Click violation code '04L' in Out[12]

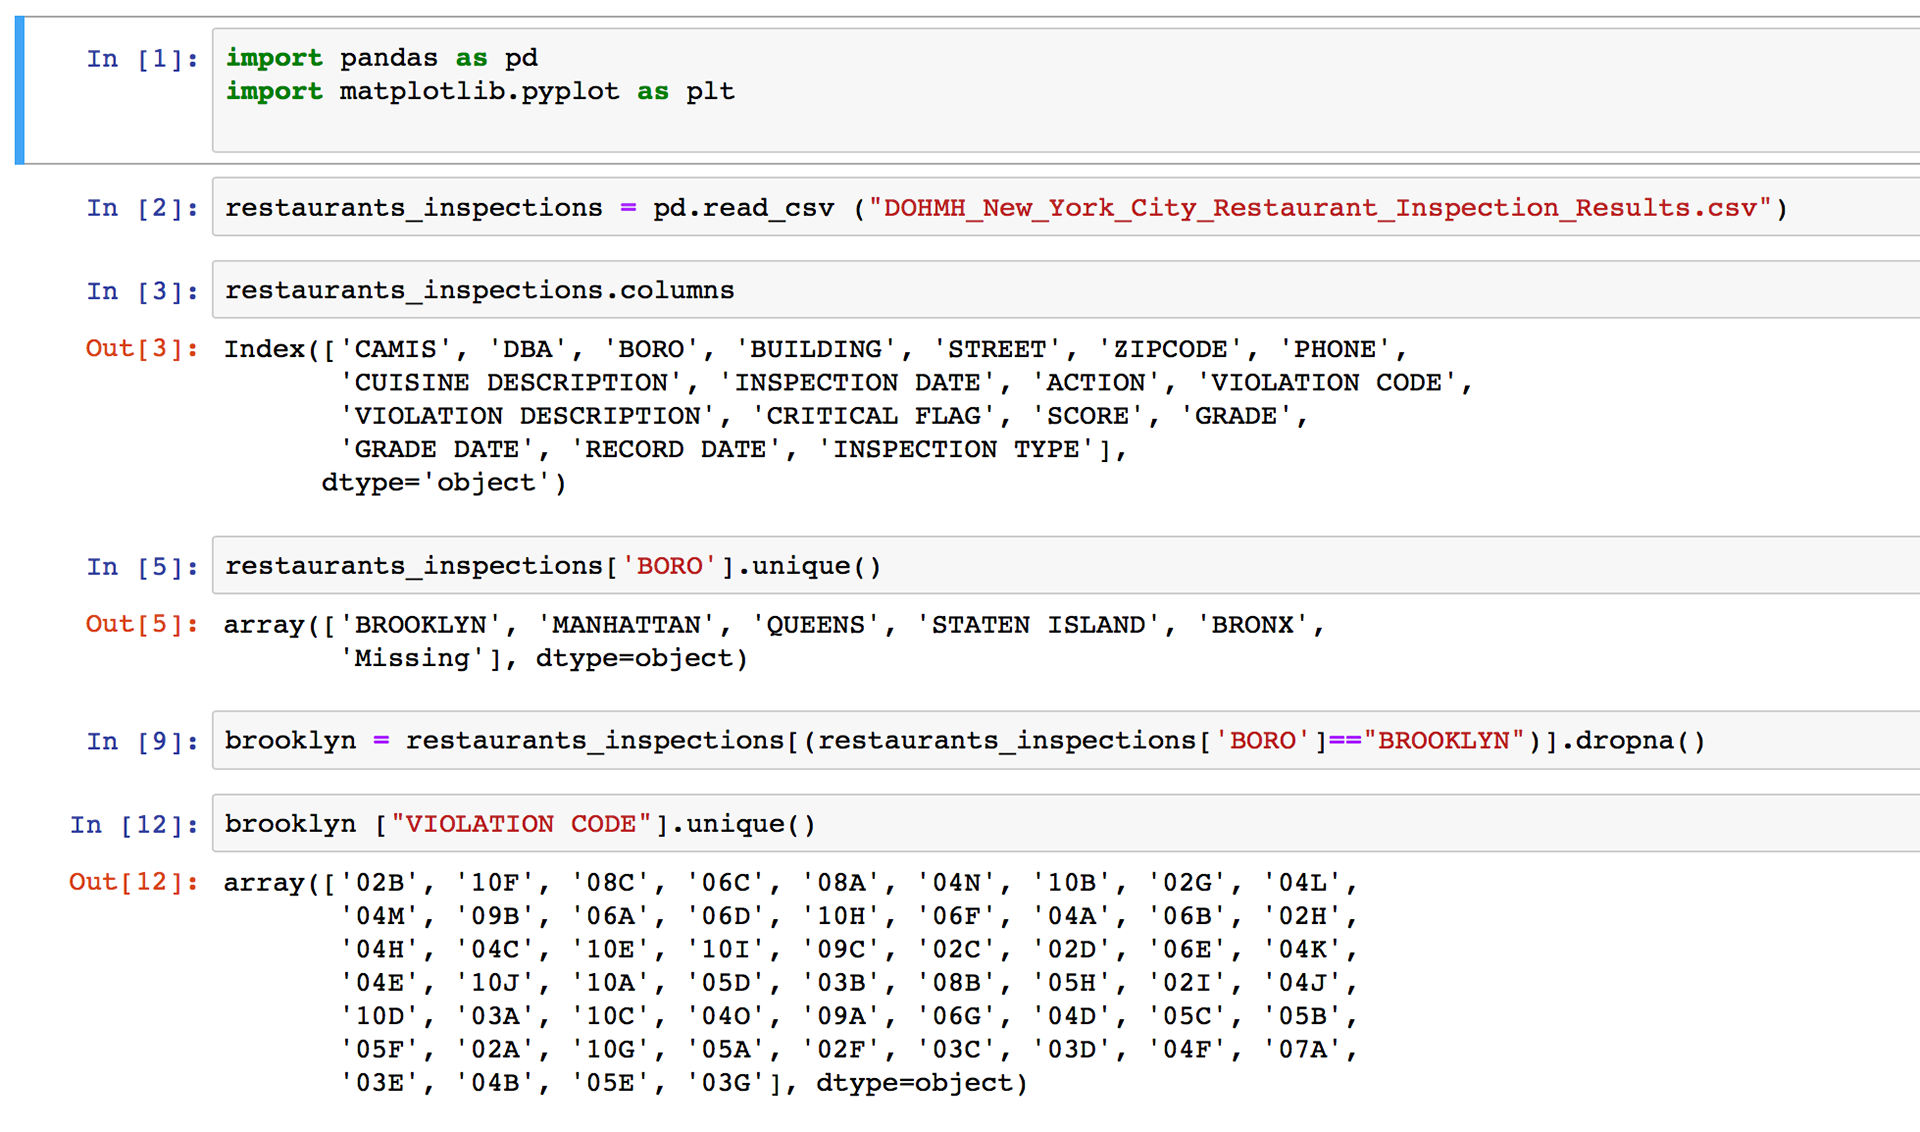tap(1302, 883)
